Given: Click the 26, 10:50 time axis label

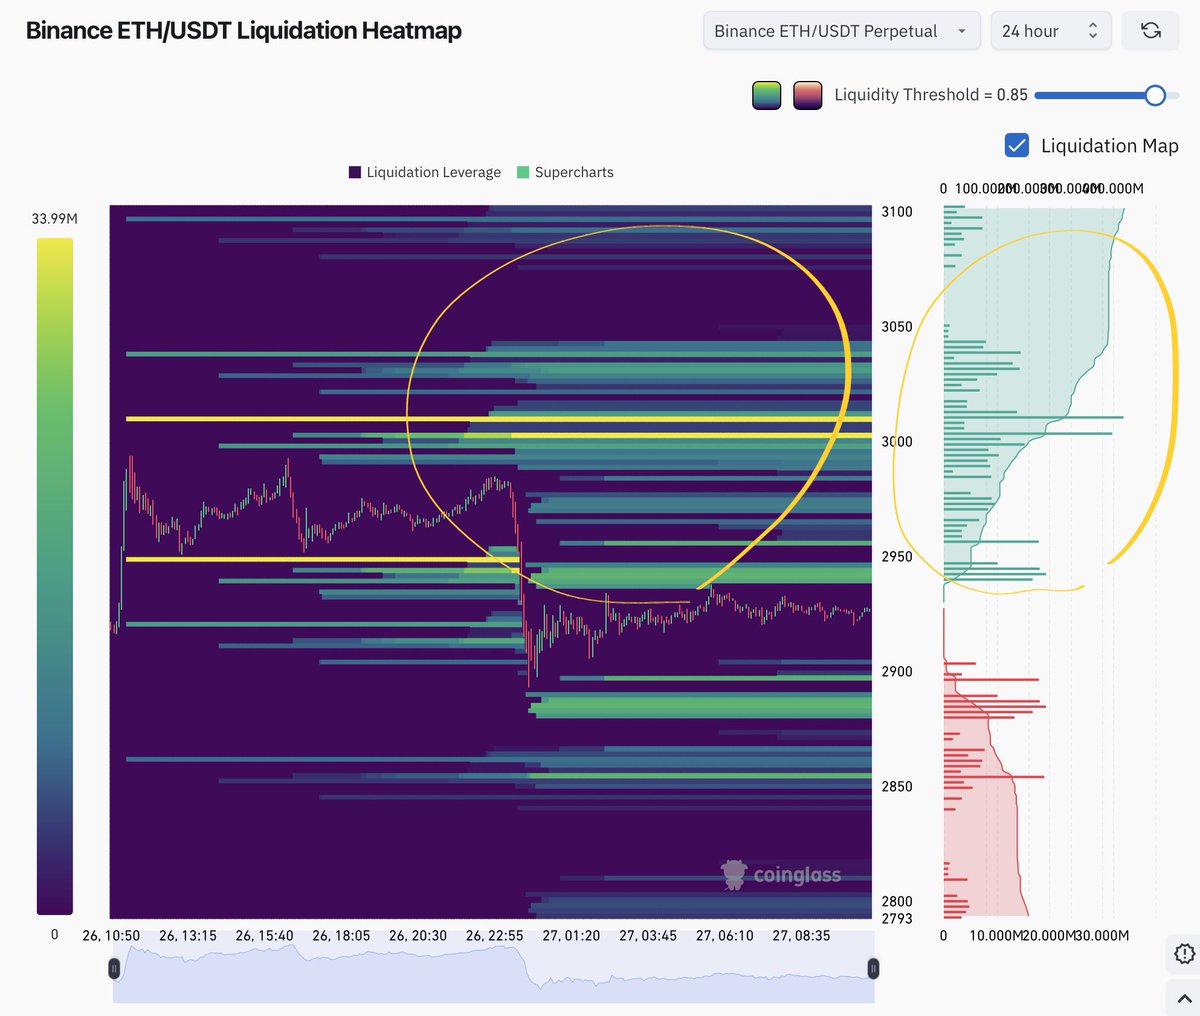Looking at the screenshot, I should coord(111,936).
